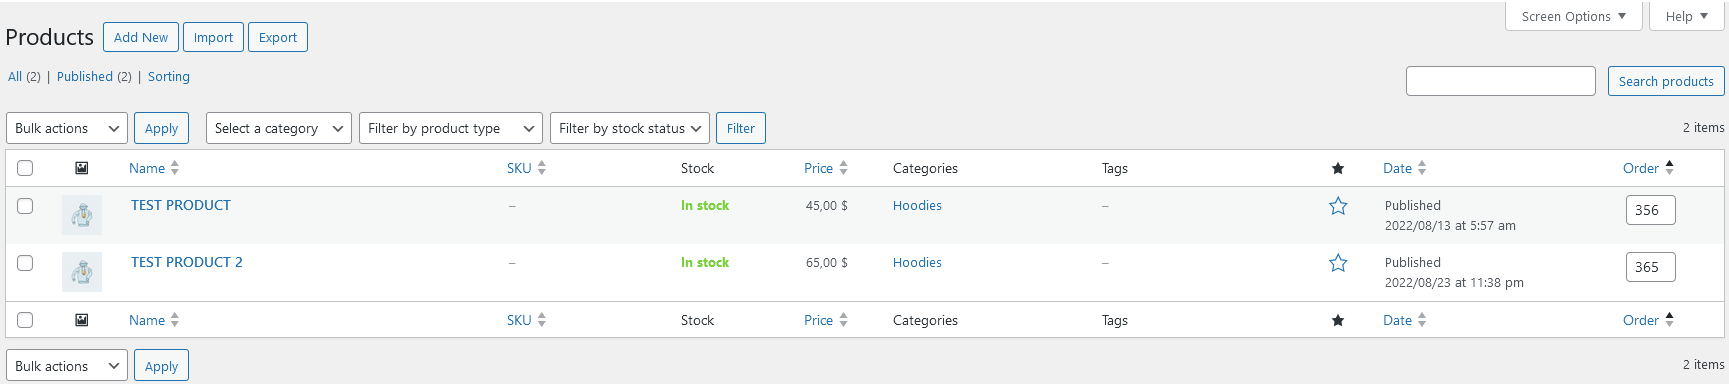Click the image column icon in header

click(x=82, y=168)
